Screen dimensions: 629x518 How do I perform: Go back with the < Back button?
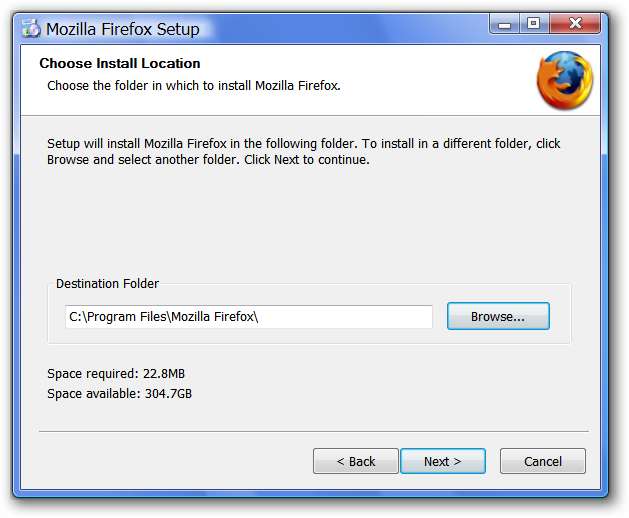(x=355, y=461)
